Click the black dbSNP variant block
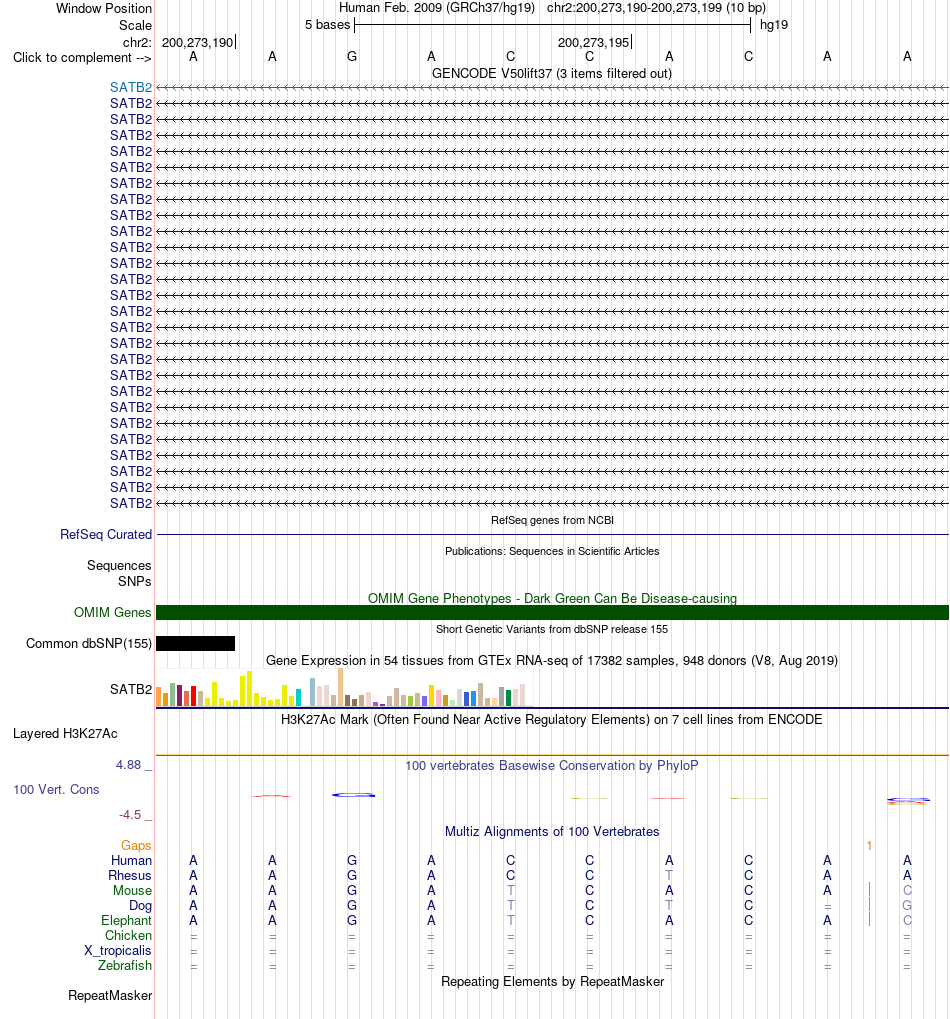The height and width of the screenshot is (1019, 950). point(196,643)
